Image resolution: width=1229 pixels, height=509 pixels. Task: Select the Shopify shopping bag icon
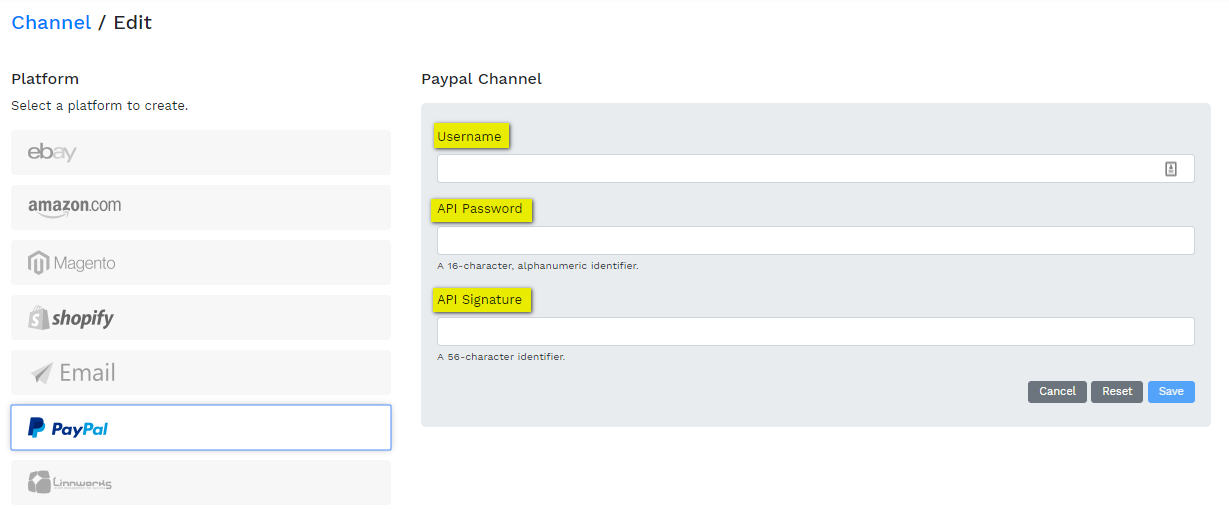pos(39,318)
